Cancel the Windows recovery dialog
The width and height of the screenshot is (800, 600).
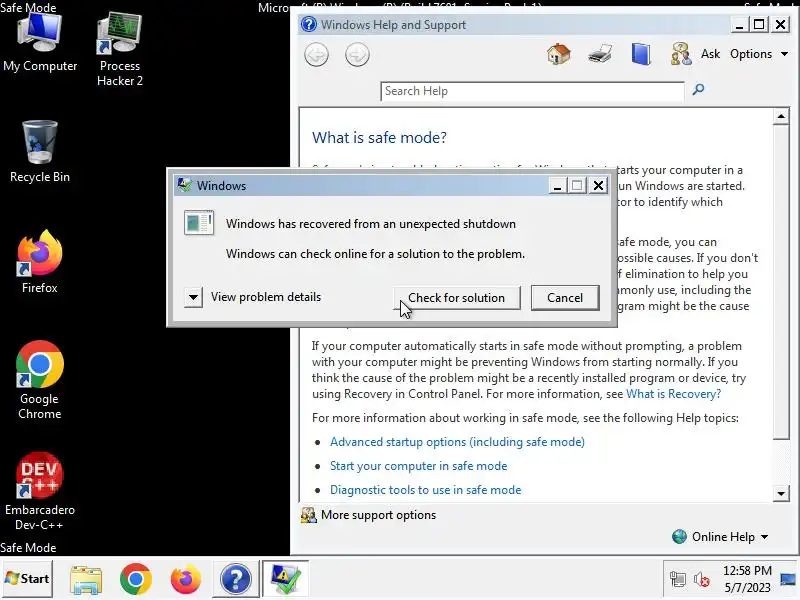pos(565,297)
